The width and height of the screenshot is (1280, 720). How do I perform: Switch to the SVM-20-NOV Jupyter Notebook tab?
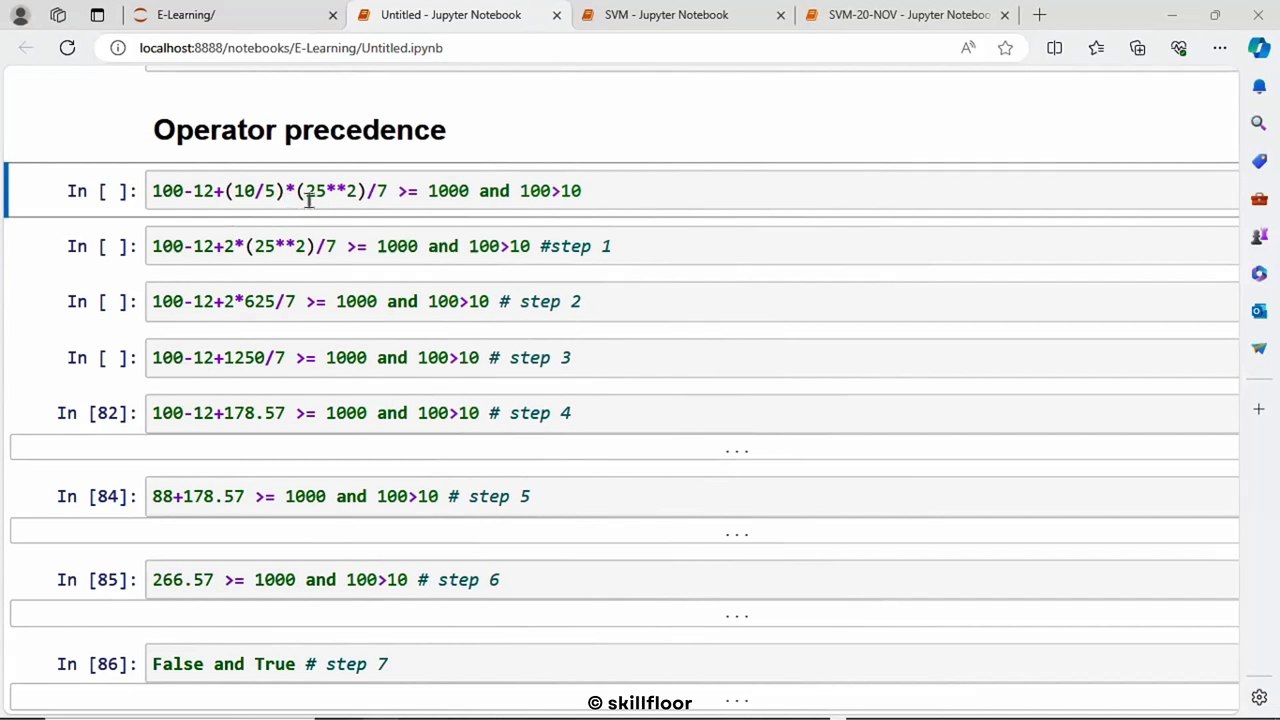point(908,15)
